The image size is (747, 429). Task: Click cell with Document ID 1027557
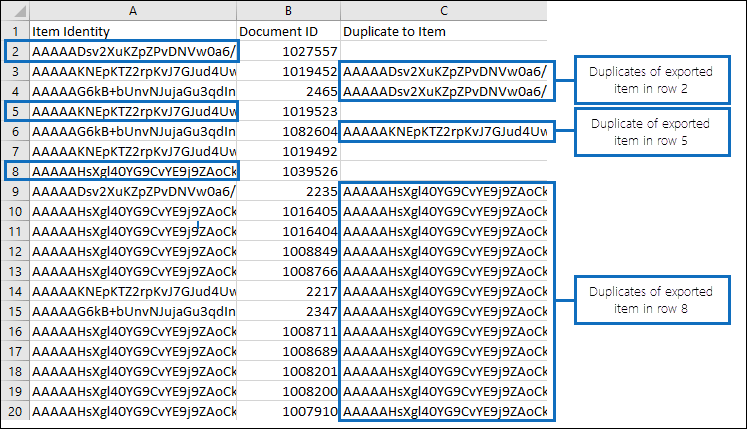pos(288,51)
